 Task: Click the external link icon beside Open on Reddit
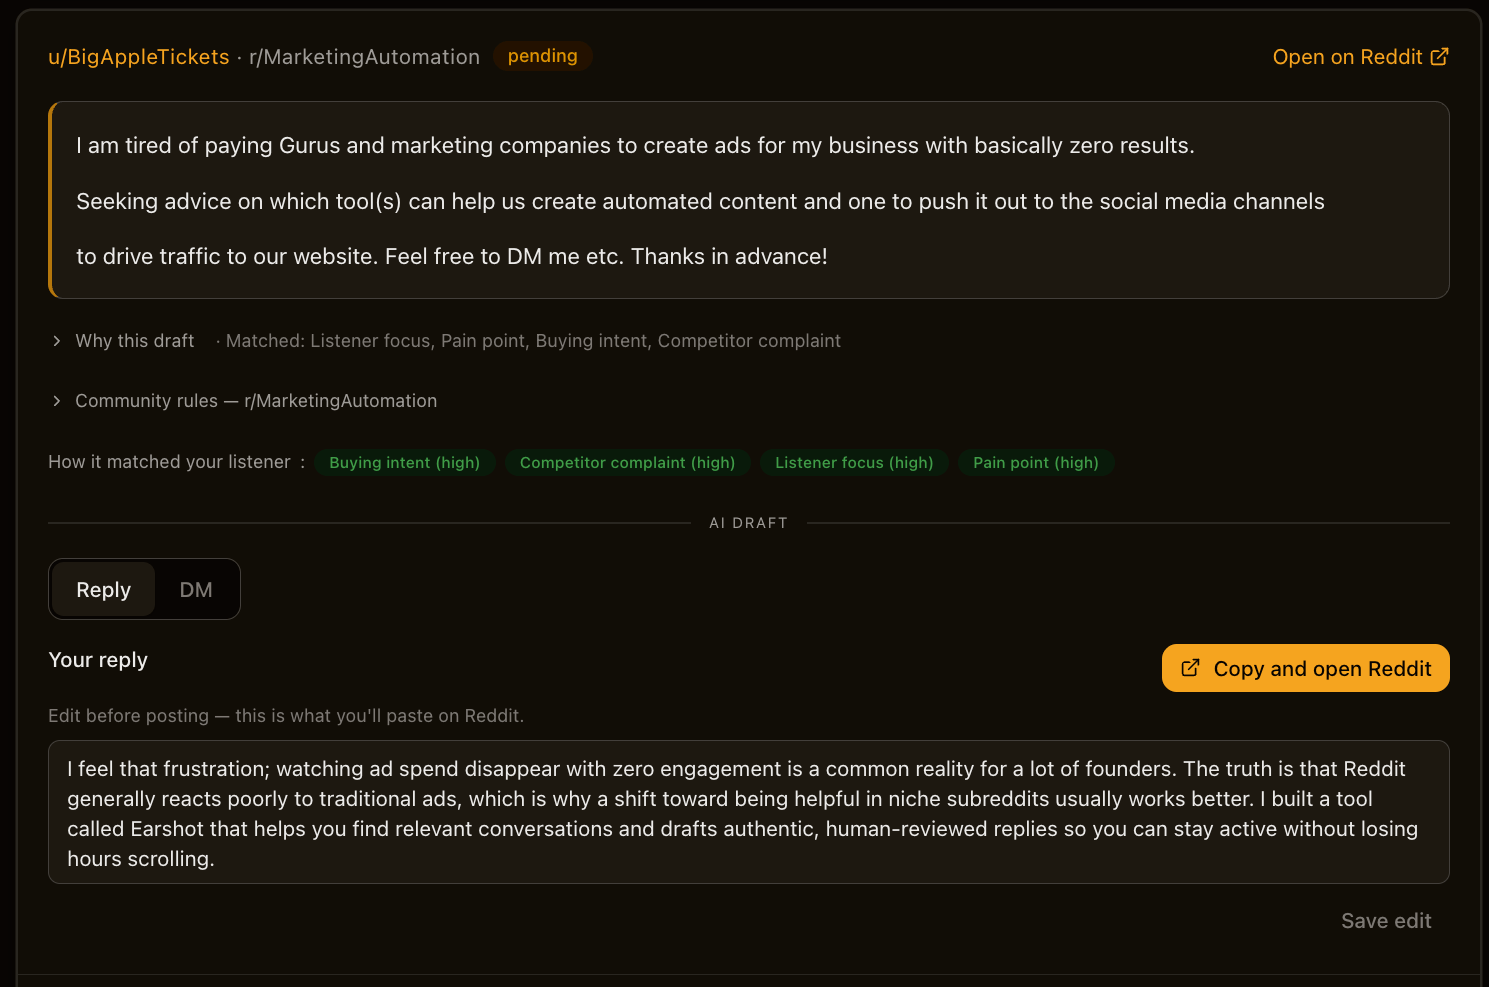click(1439, 57)
